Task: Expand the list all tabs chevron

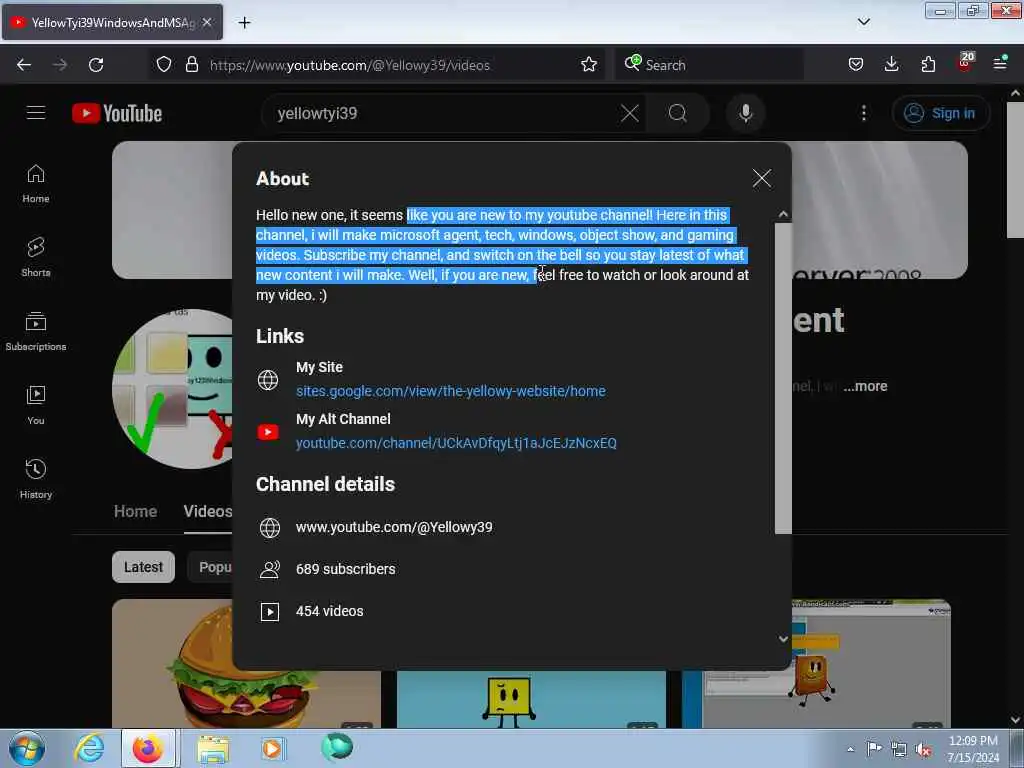Action: click(x=863, y=22)
